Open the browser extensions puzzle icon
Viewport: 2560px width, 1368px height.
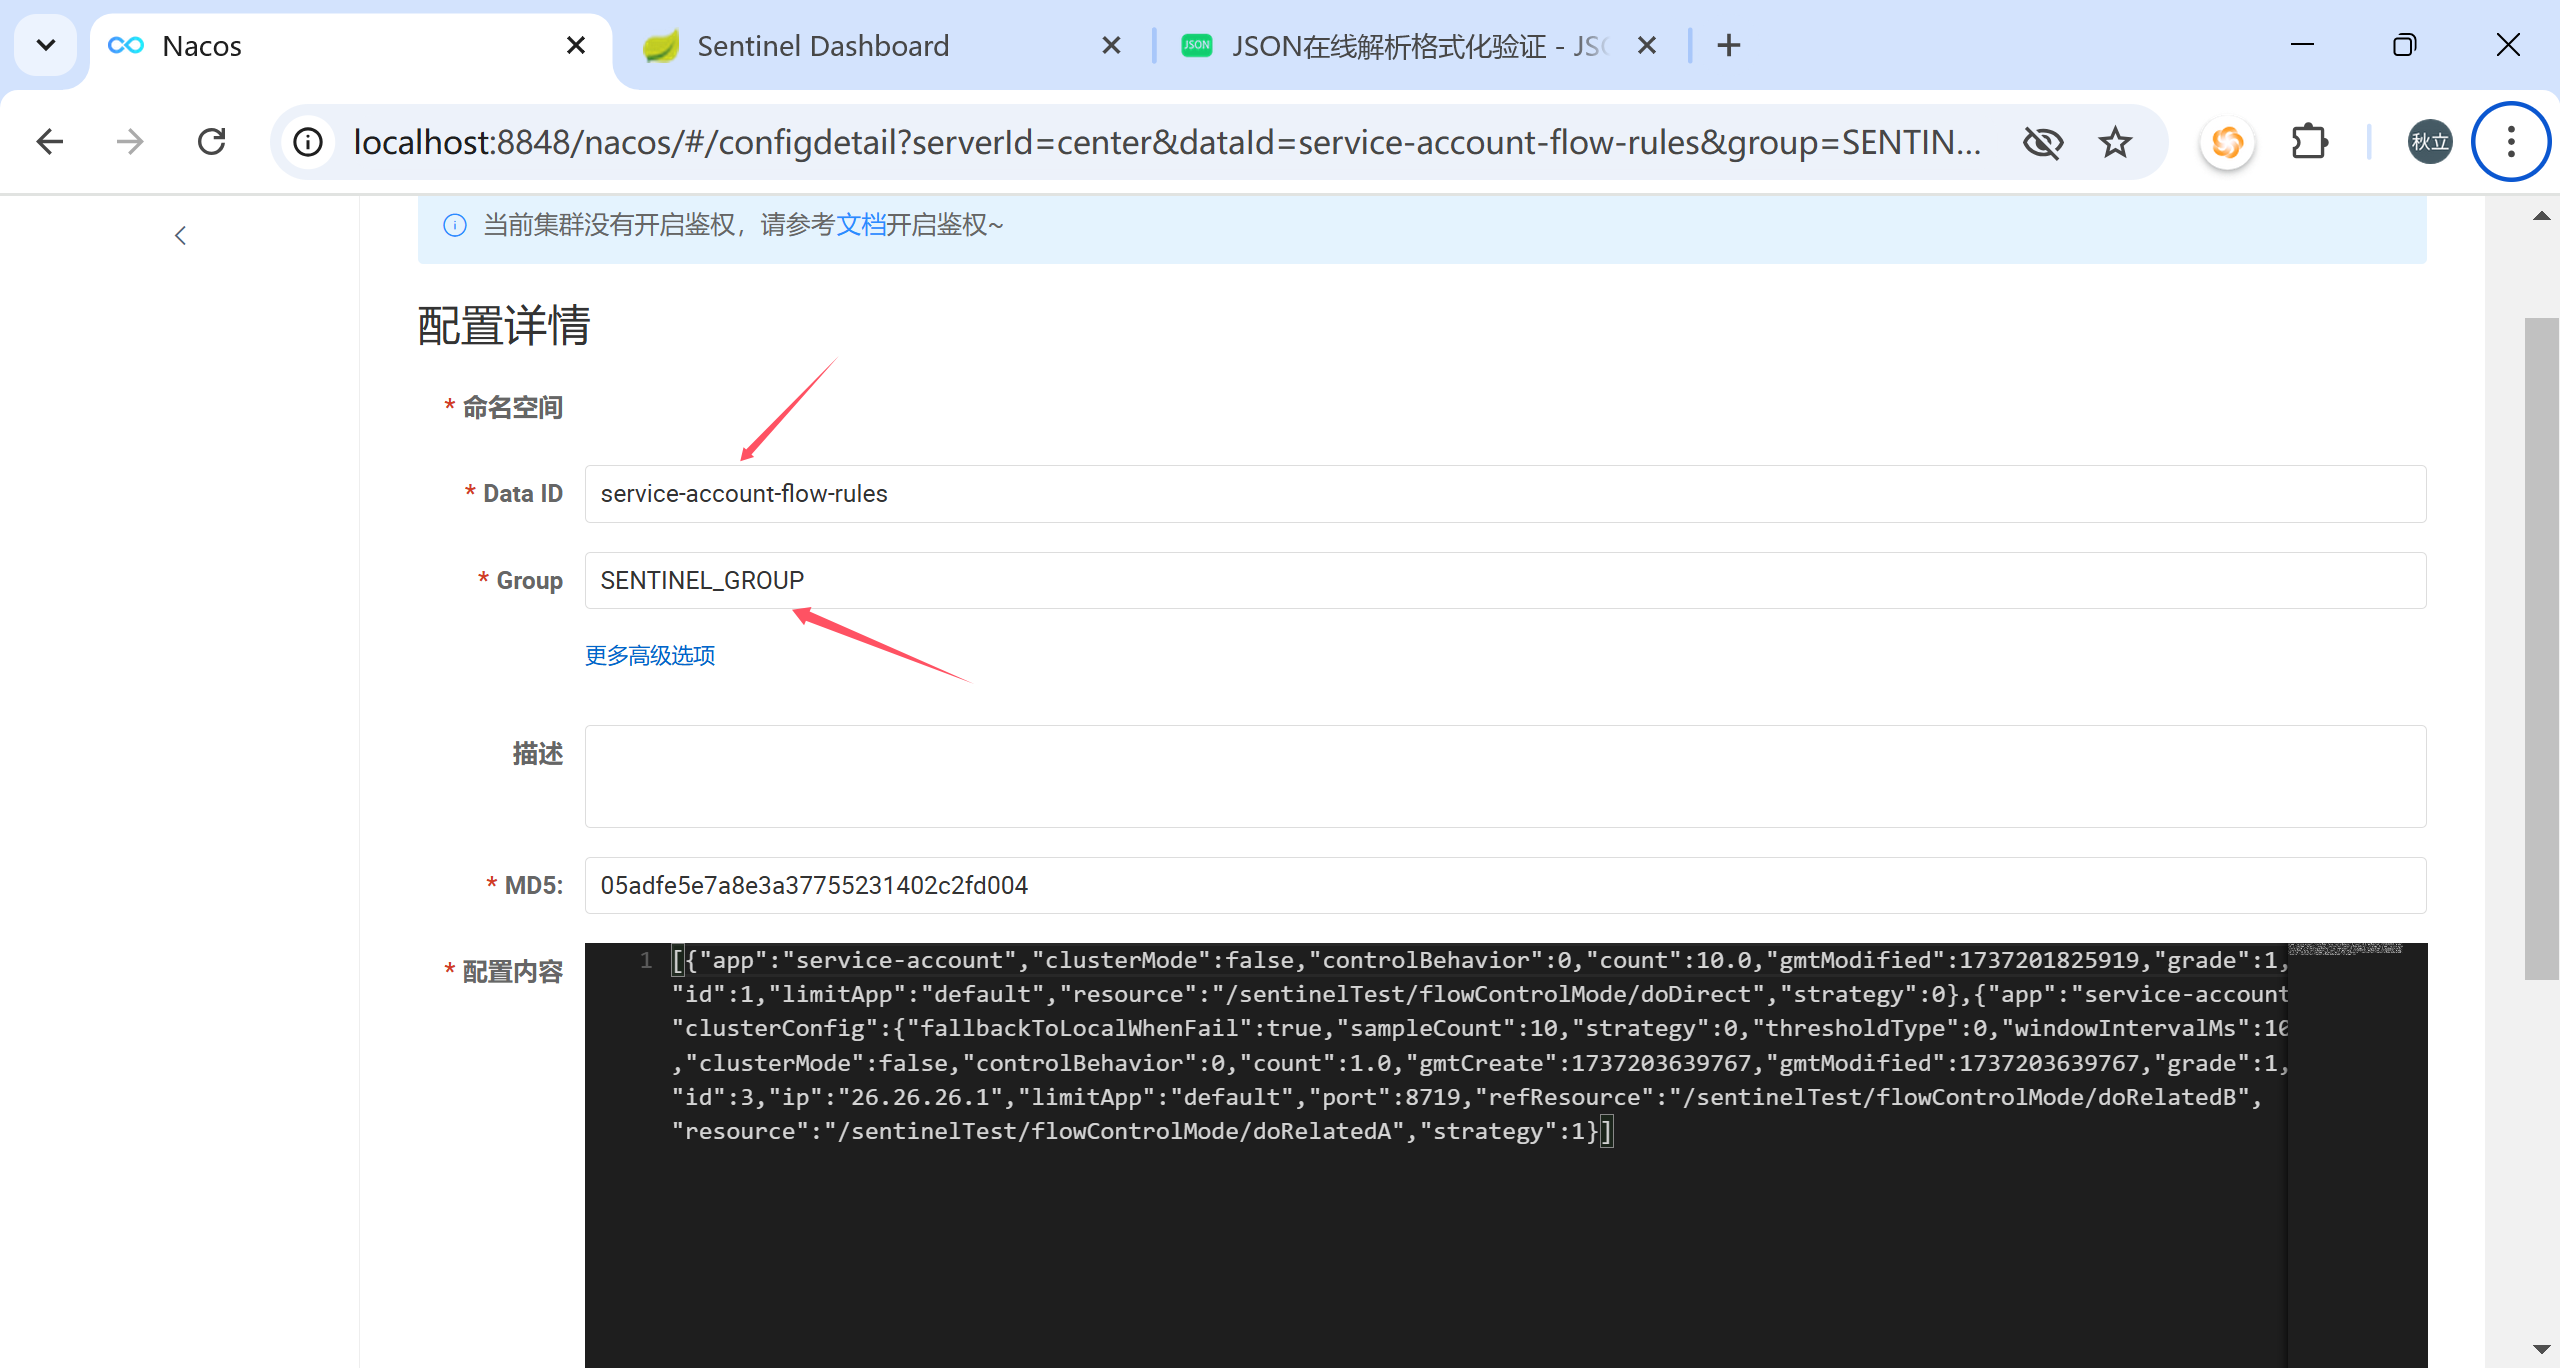click(2309, 142)
